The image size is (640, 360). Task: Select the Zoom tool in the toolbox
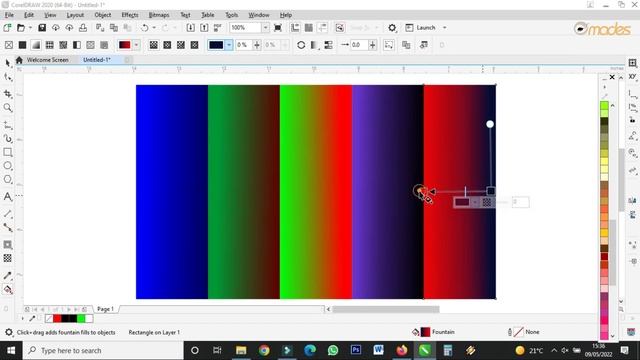coord(7,107)
